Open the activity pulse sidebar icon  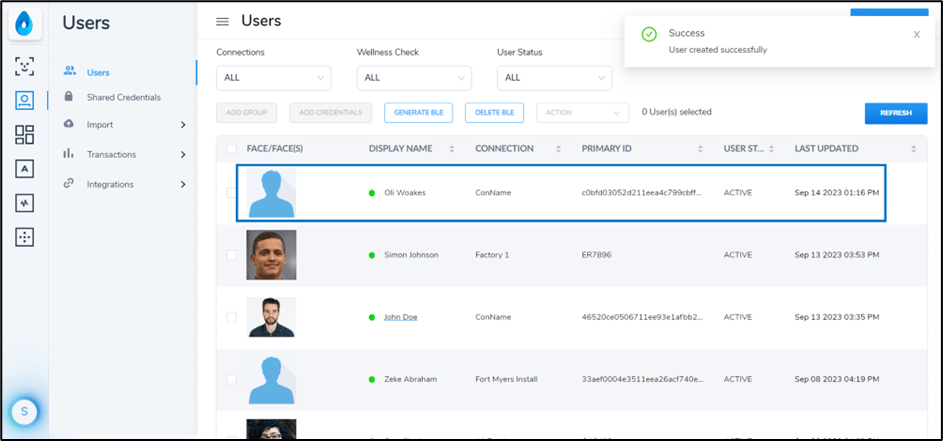25,203
